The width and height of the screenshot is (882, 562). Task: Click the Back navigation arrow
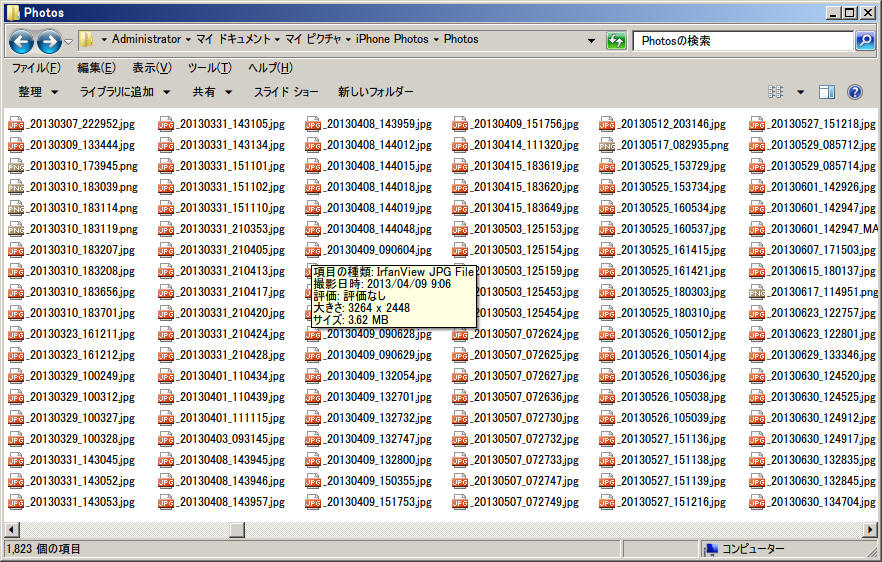[21, 41]
